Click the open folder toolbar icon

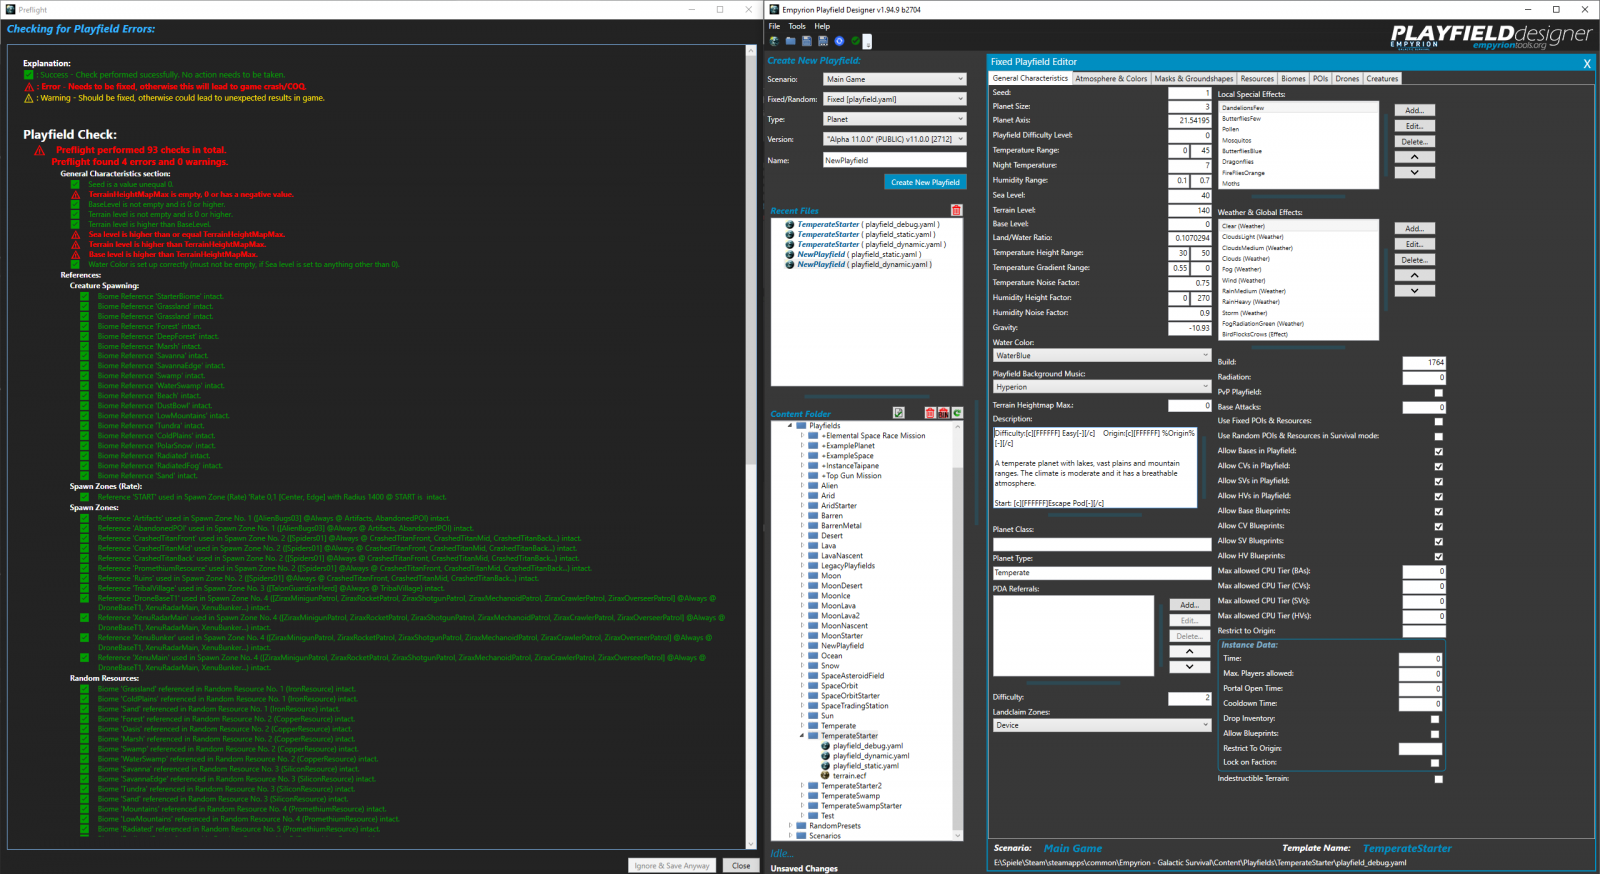(x=790, y=41)
